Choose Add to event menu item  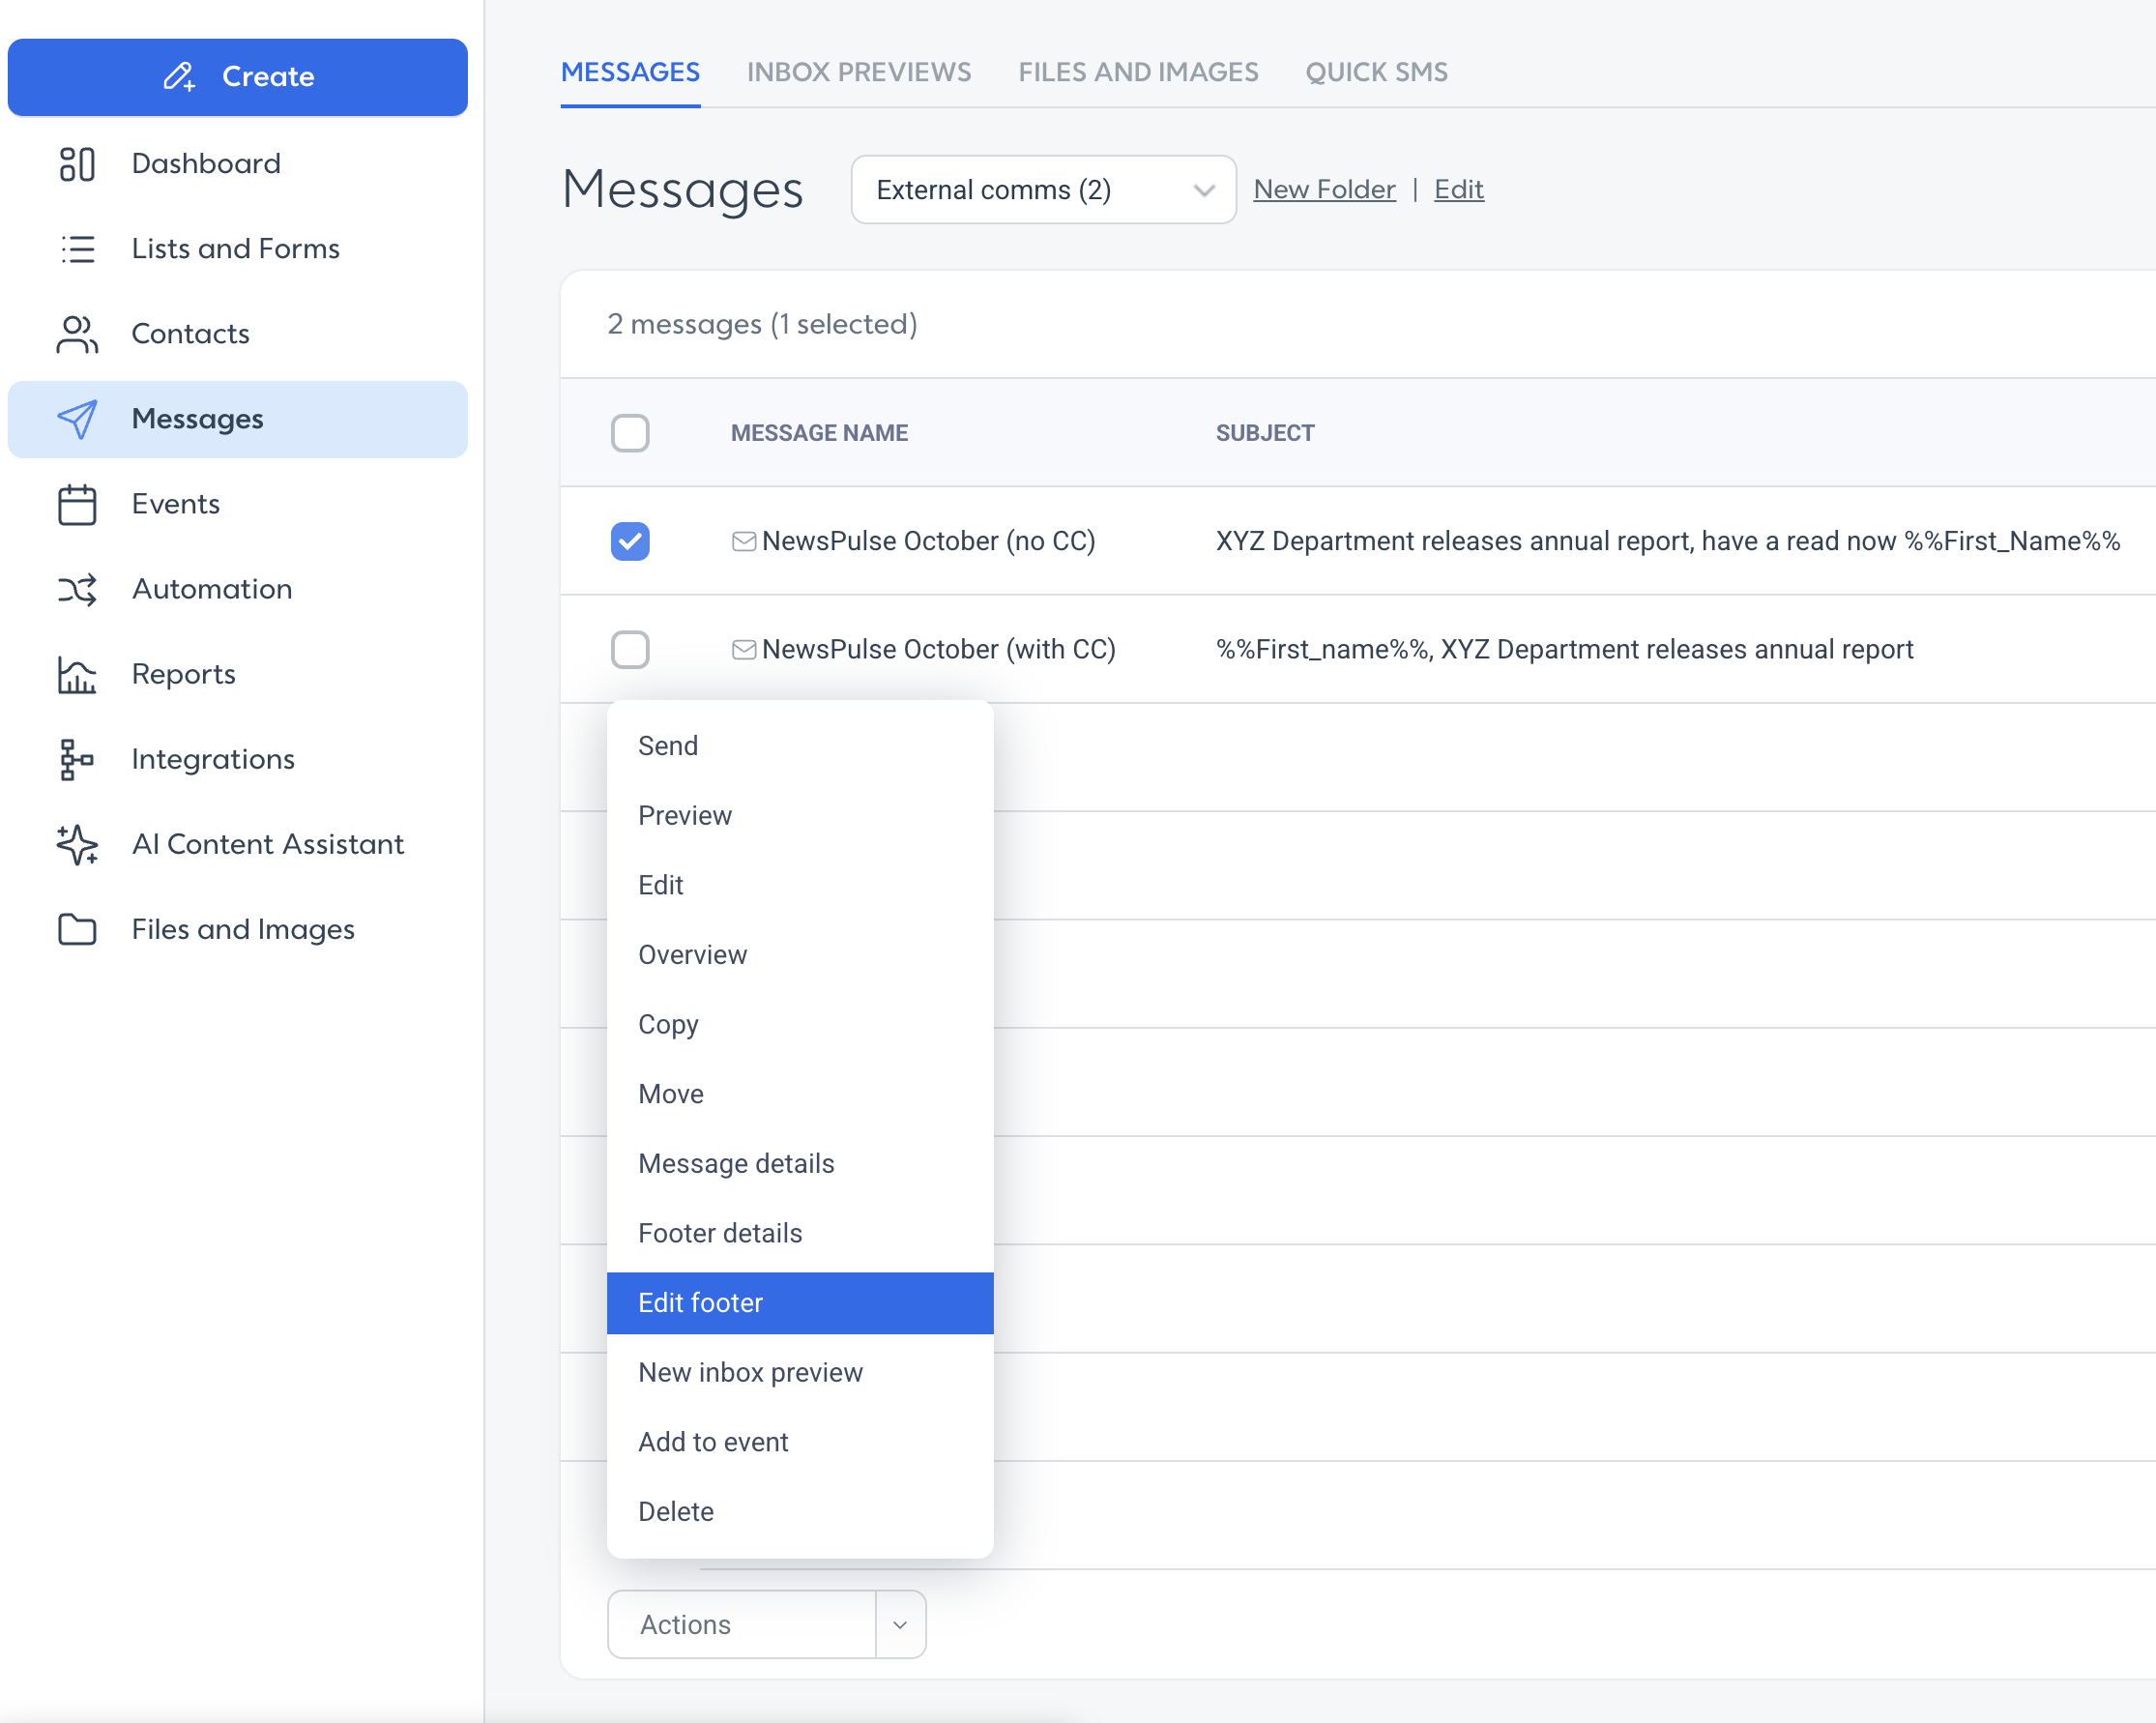click(x=800, y=1442)
